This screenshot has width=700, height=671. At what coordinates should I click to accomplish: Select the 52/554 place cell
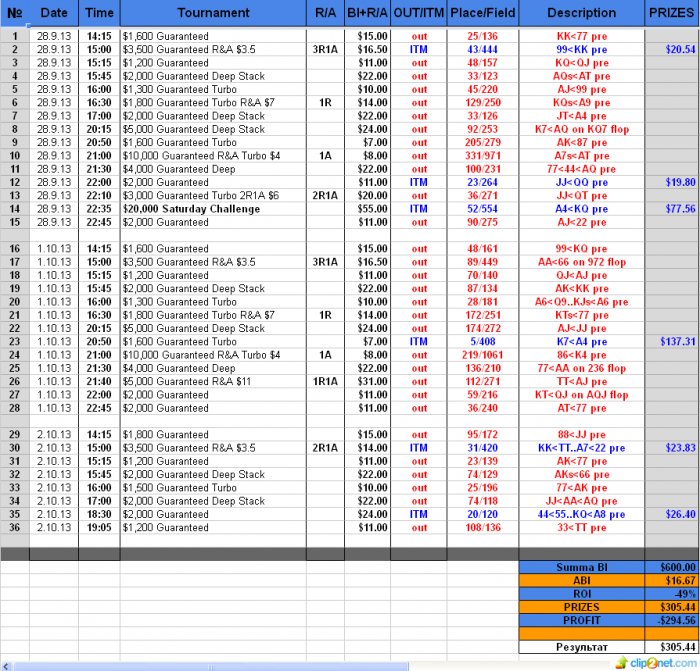pos(483,209)
